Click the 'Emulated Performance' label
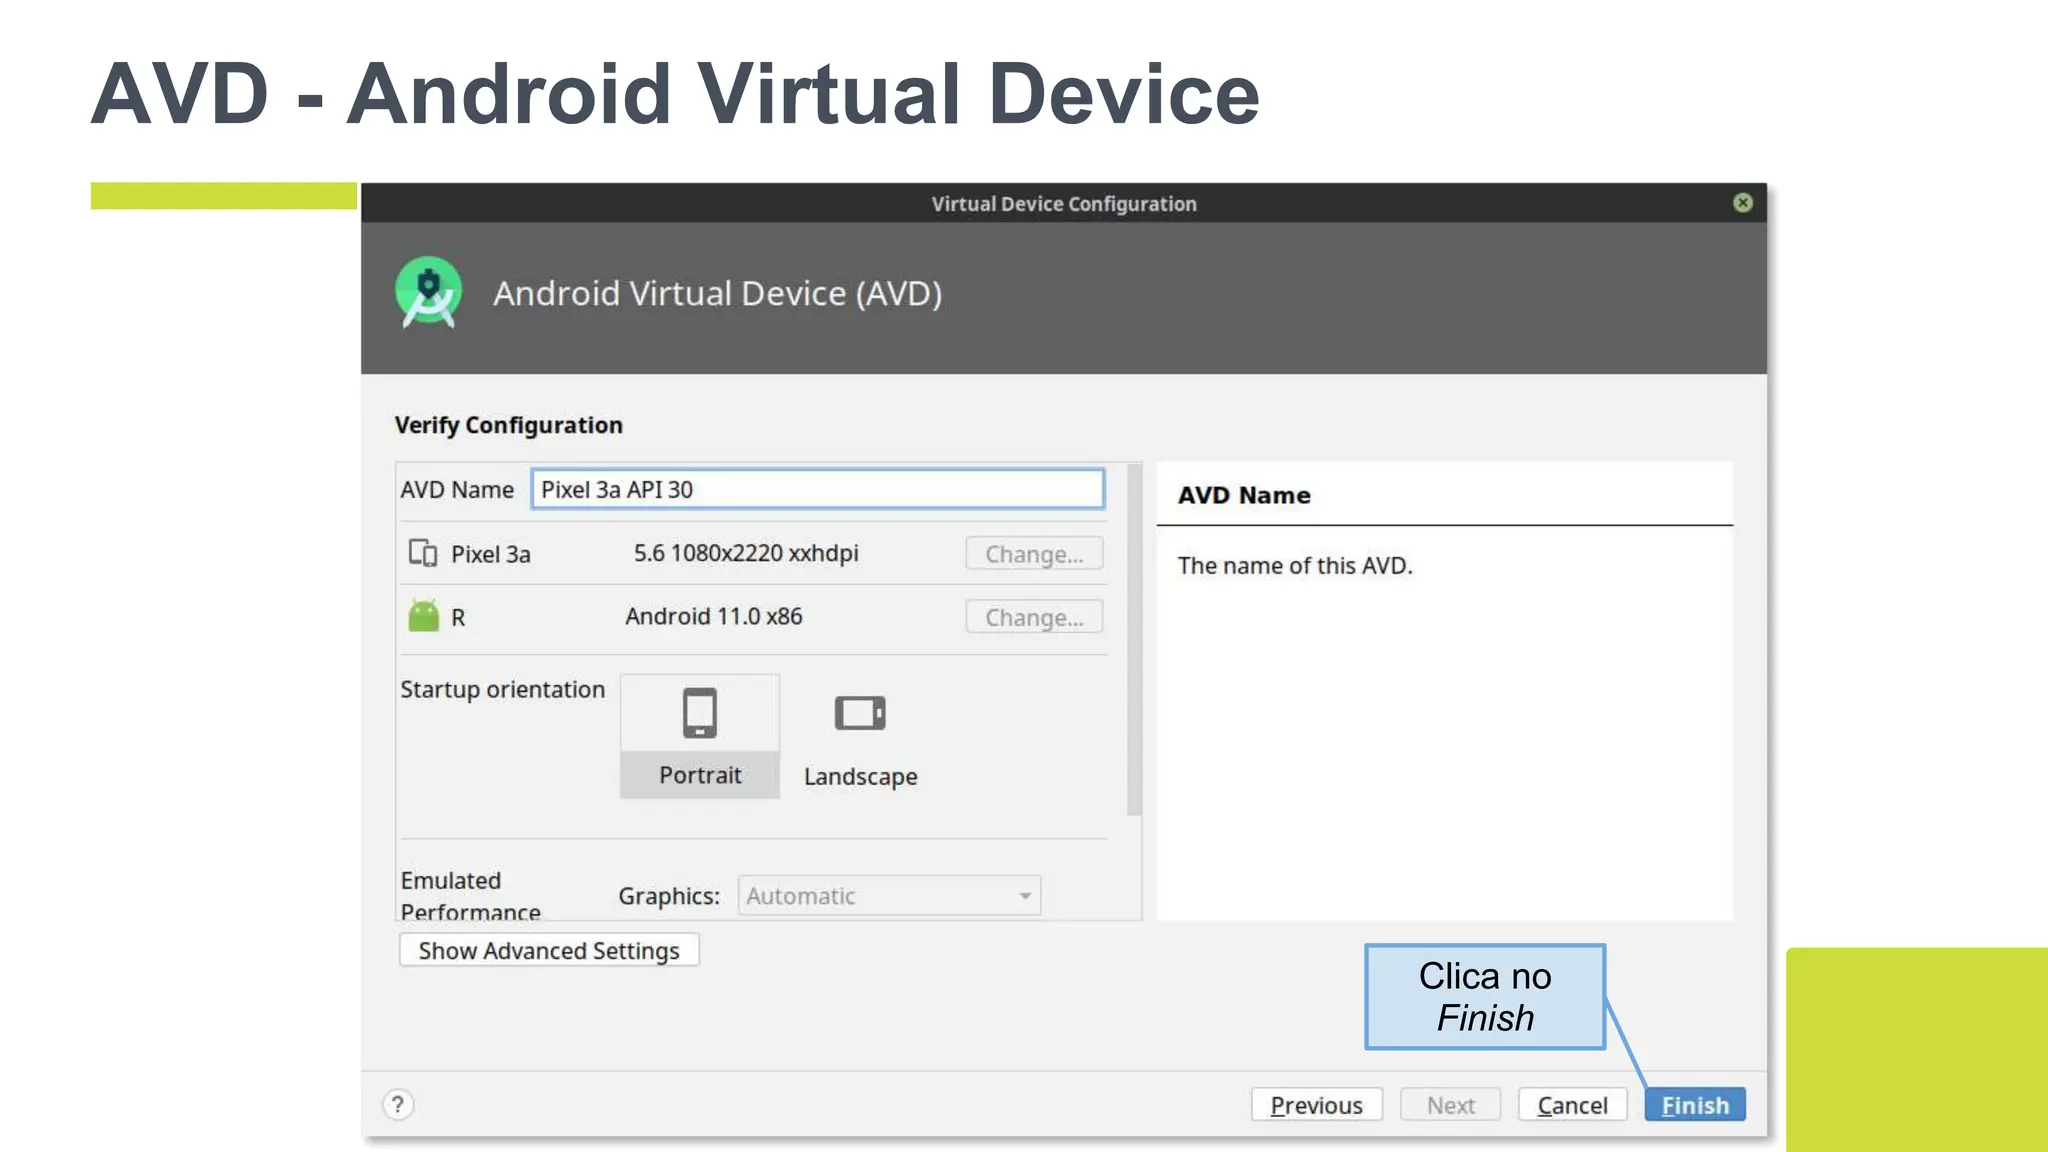 pos(470,896)
